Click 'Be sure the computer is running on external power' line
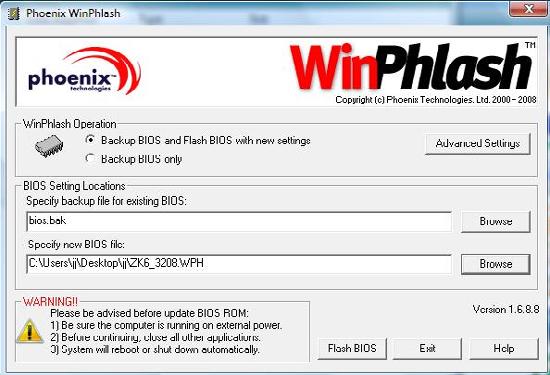The image size is (550, 375). [166, 325]
